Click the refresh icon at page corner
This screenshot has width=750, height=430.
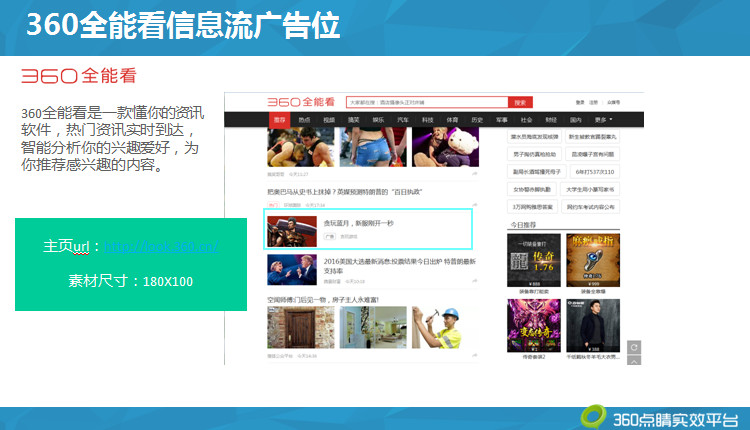(x=634, y=347)
